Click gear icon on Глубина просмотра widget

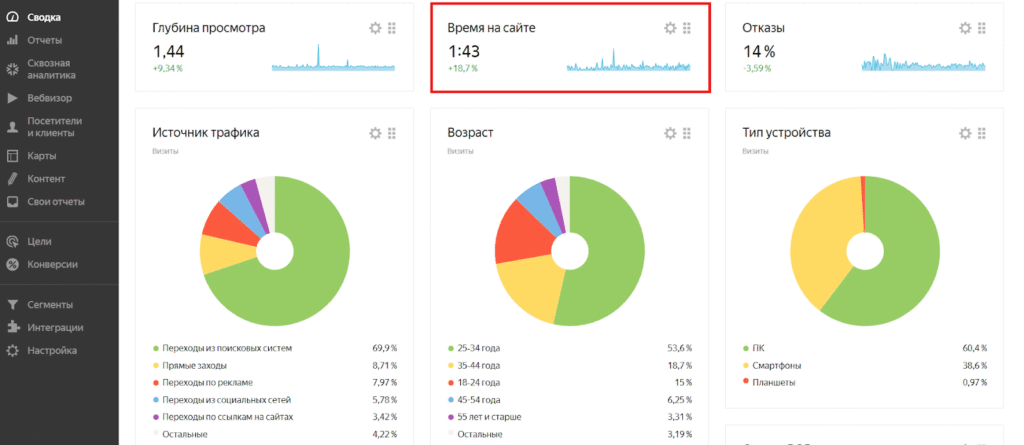[x=375, y=28]
